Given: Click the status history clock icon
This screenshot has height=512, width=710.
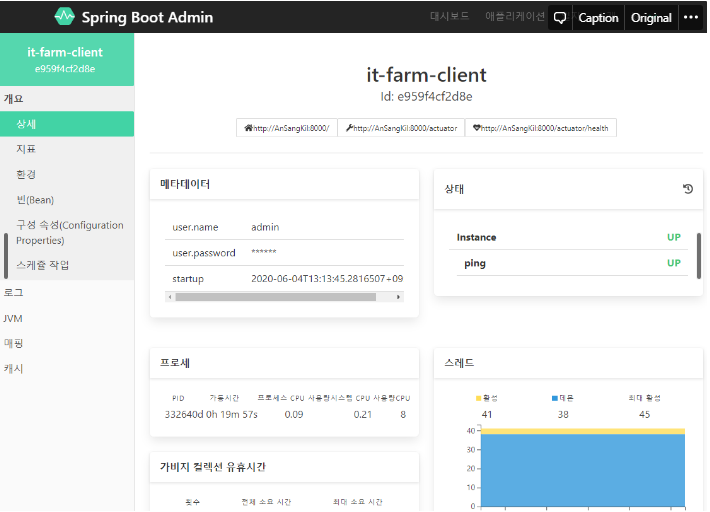Looking at the screenshot, I should [x=688, y=189].
